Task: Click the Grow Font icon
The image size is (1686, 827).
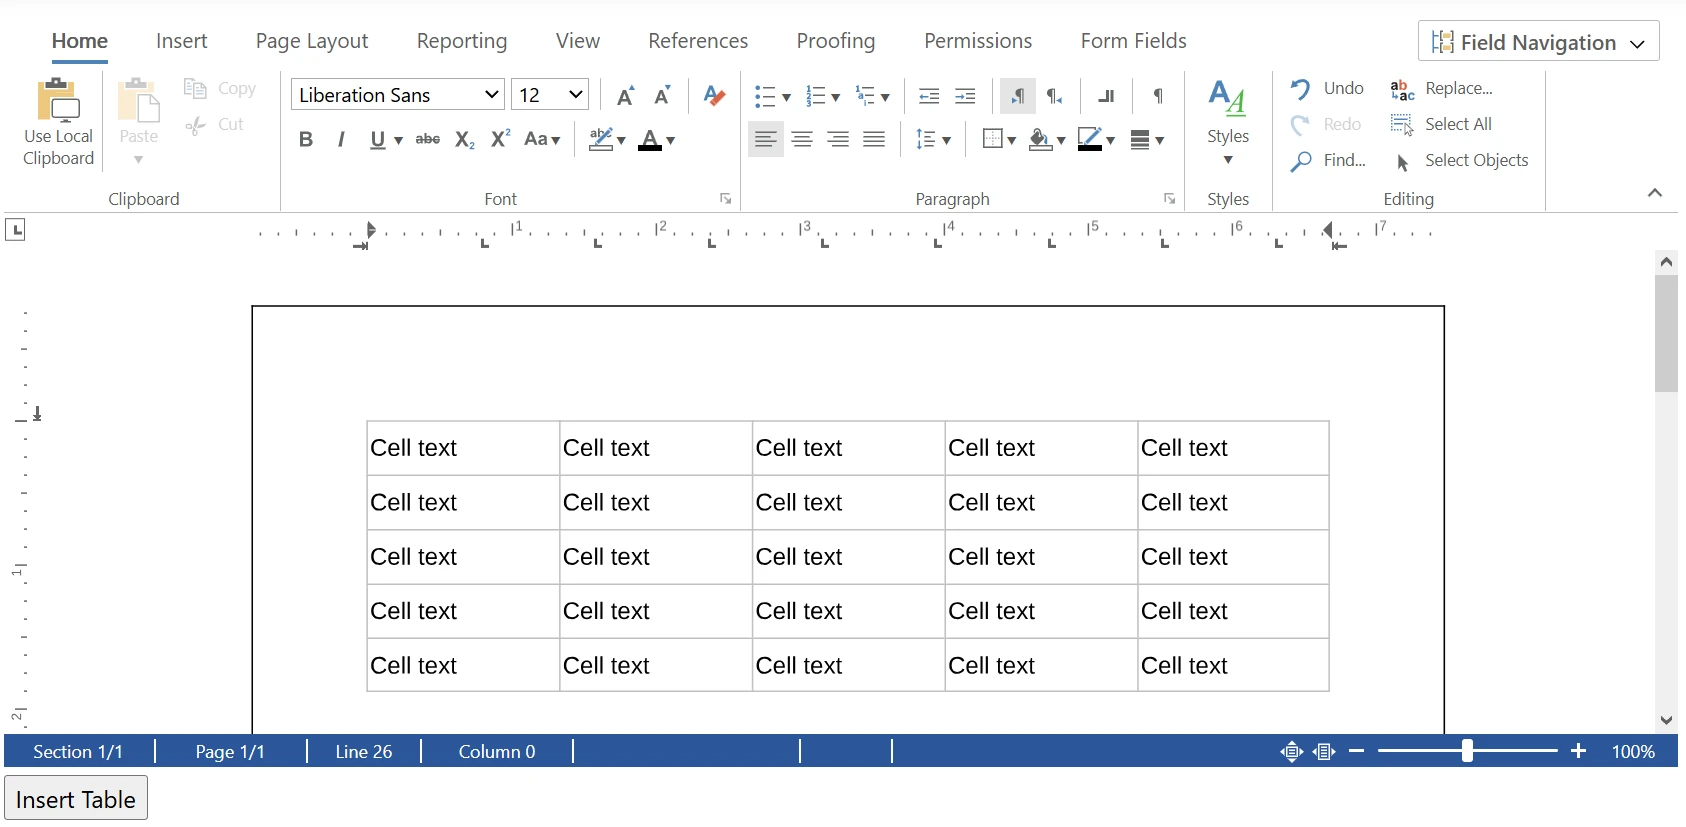Action: [x=626, y=96]
